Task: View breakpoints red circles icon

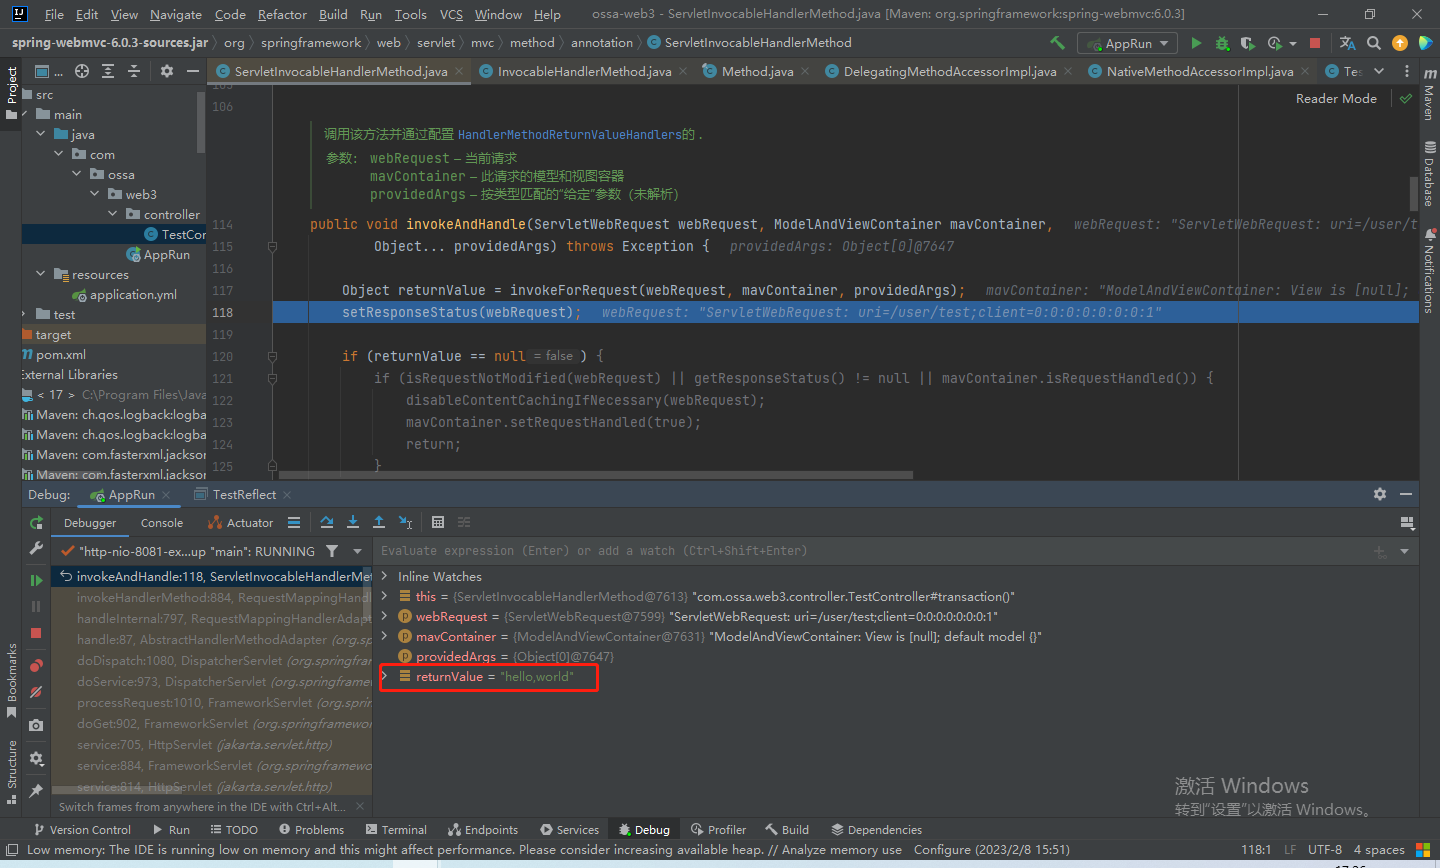Action: pos(36,665)
